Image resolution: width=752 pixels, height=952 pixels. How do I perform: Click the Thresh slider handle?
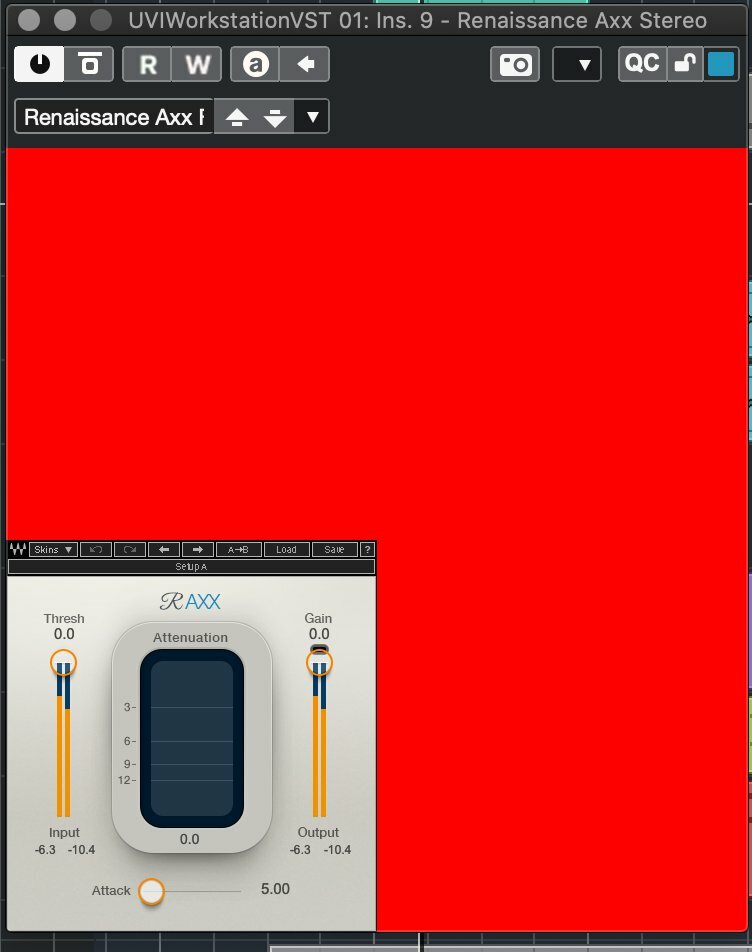point(63,662)
